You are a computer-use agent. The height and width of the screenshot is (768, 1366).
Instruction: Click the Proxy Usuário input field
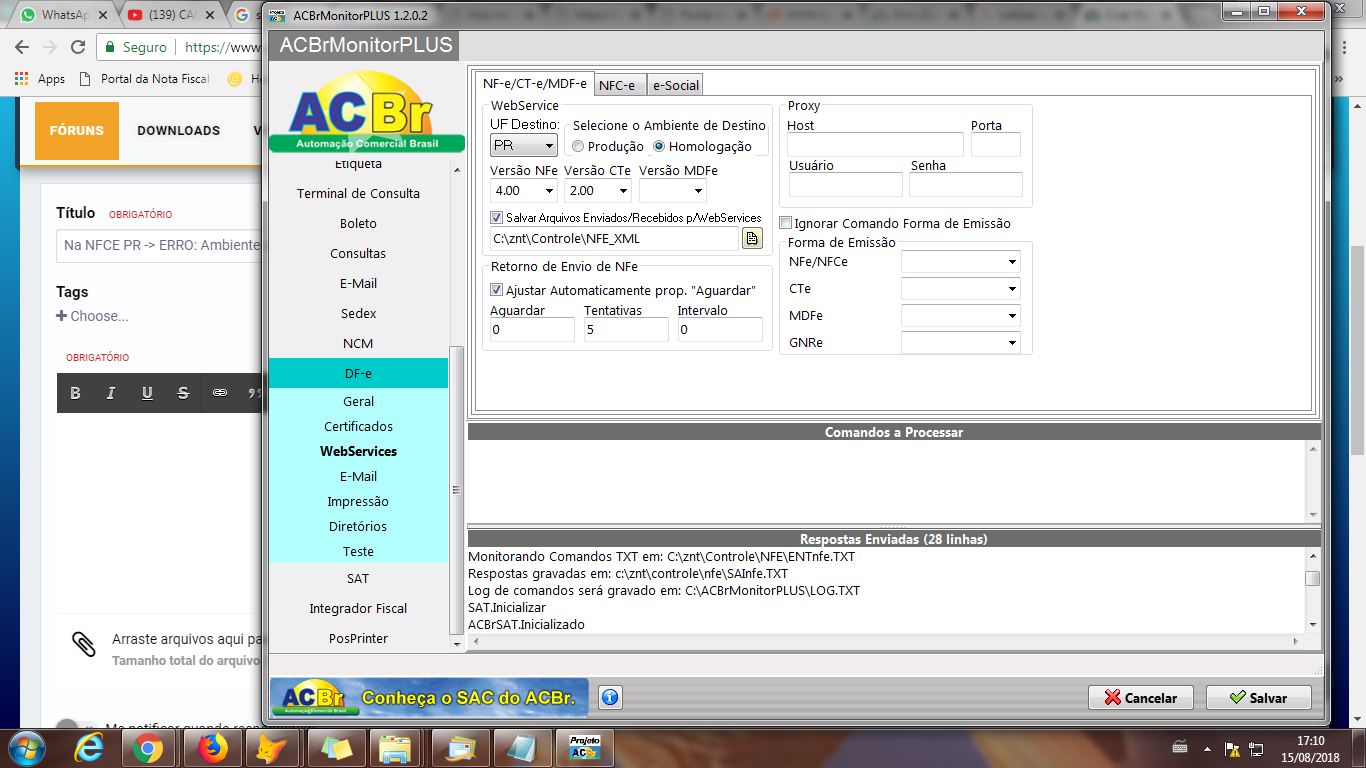coord(846,185)
